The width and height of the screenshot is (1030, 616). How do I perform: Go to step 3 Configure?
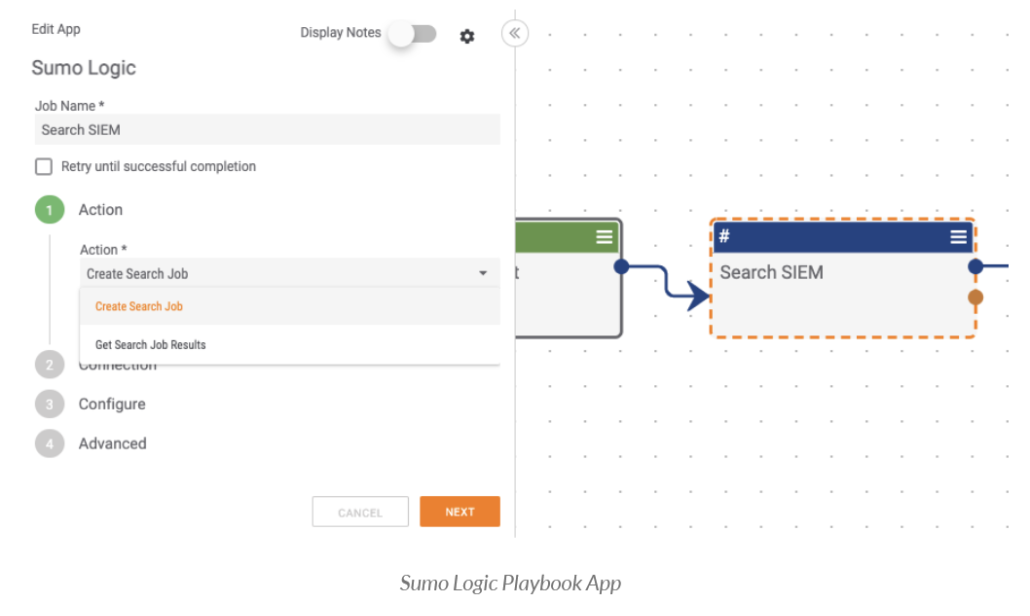point(90,404)
